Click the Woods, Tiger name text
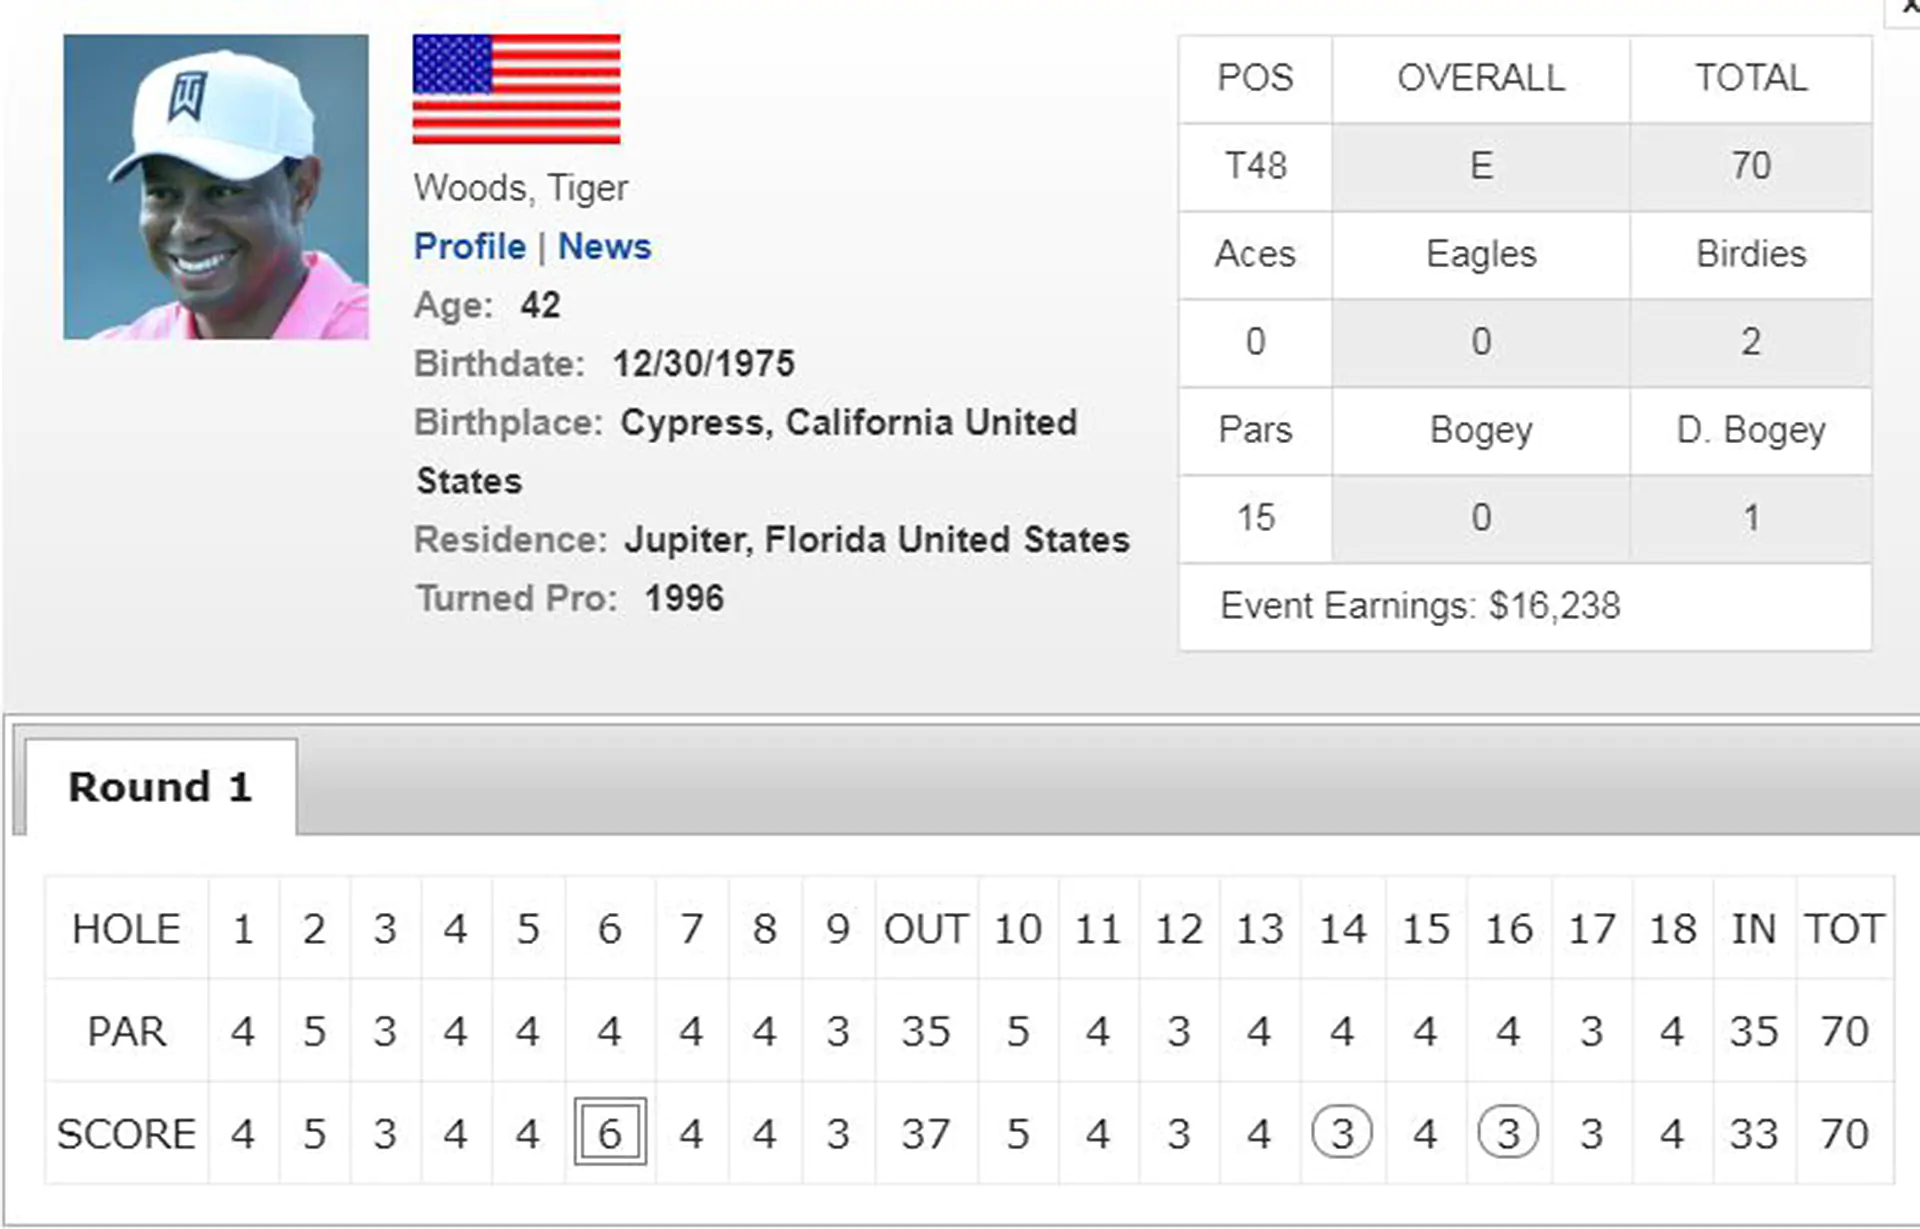 [521, 188]
